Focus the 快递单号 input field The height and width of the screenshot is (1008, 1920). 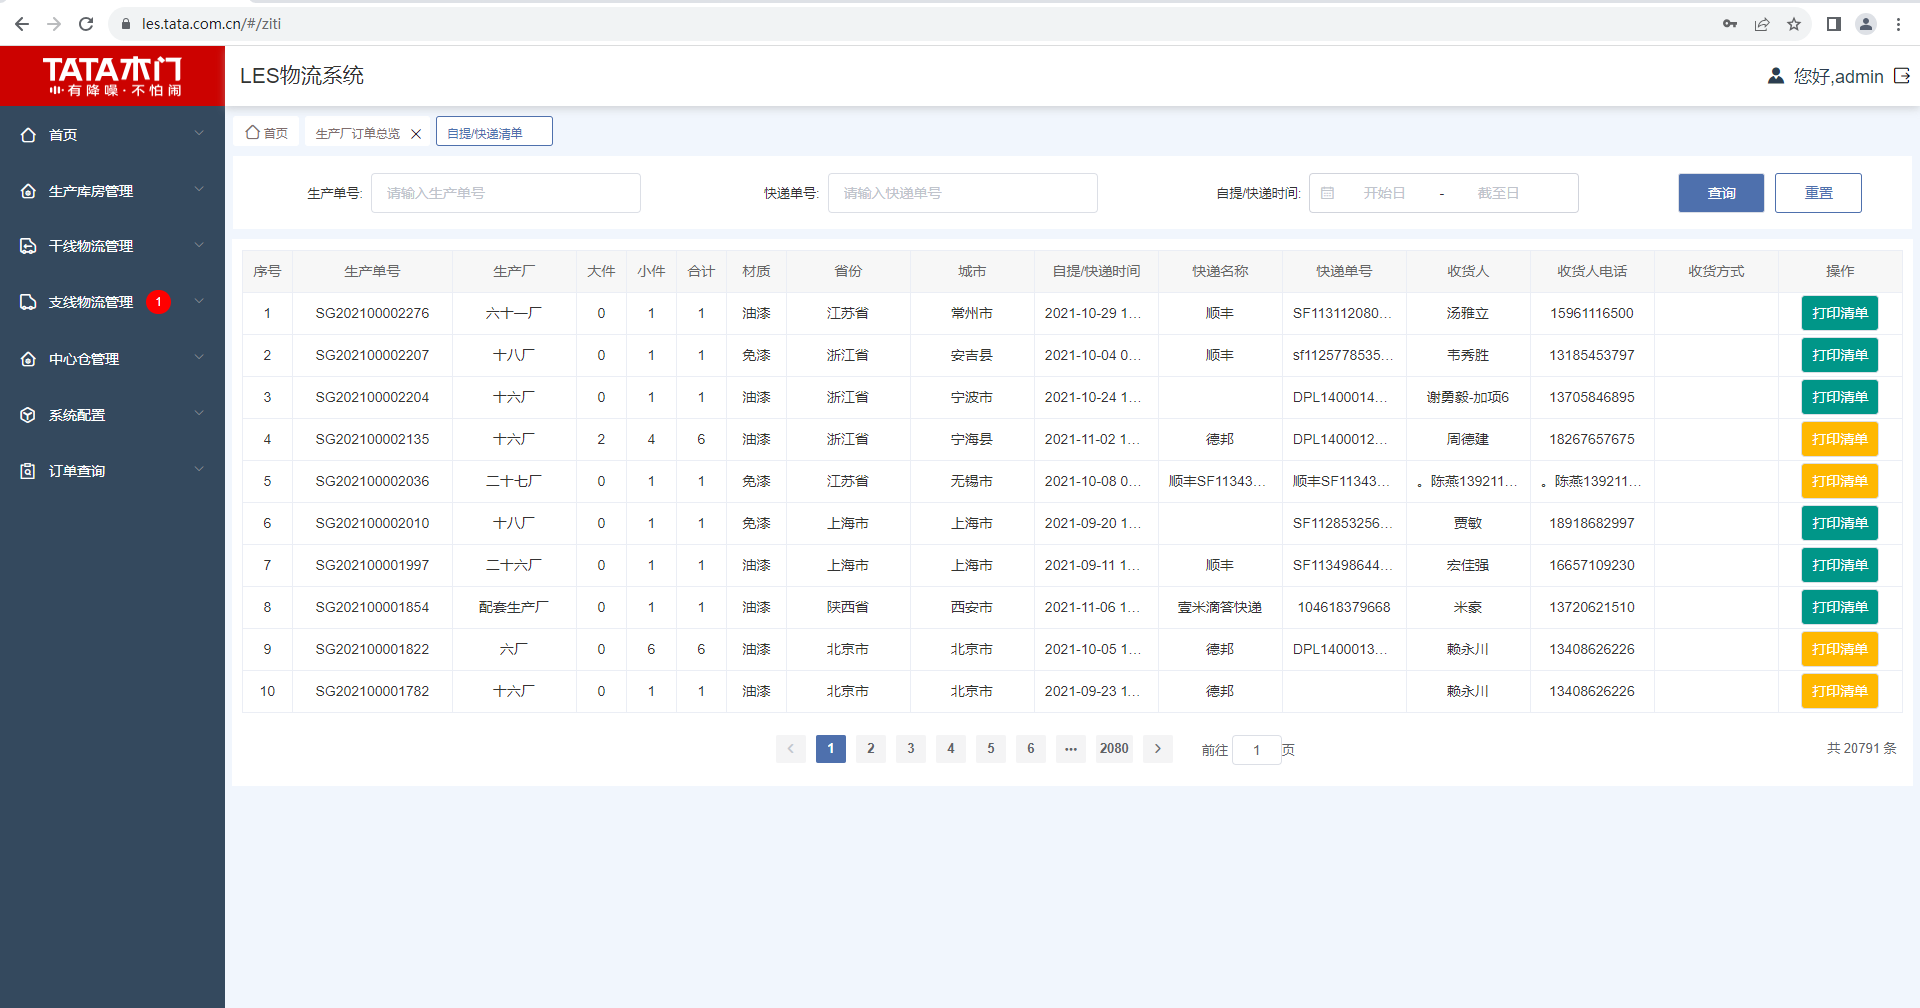(x=963, y=193)
